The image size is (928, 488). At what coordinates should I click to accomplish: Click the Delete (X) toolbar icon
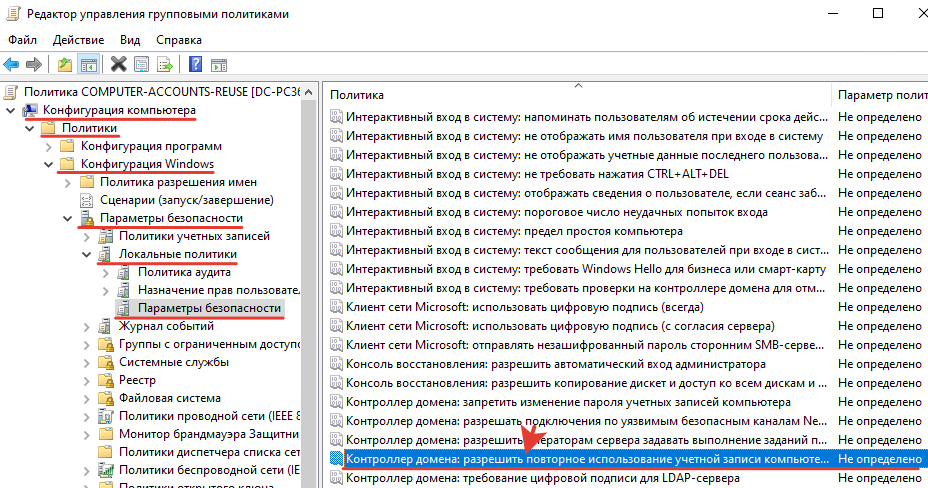point(119,65)
